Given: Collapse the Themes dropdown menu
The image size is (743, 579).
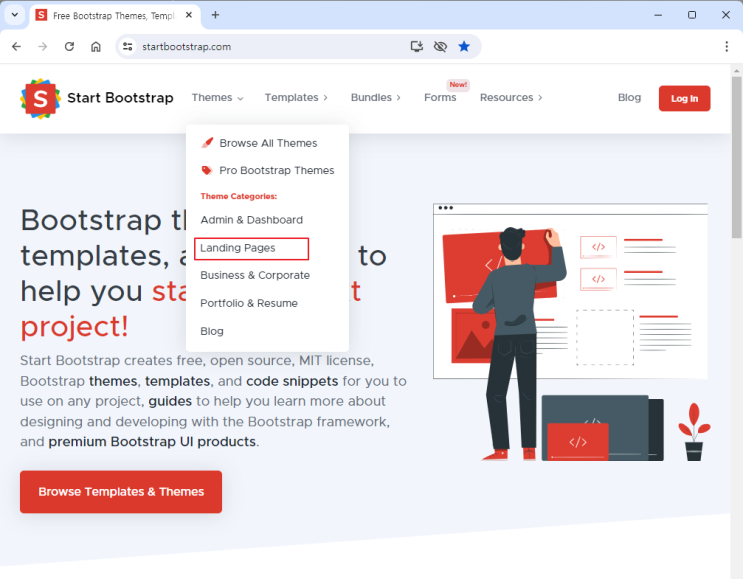Looking at the screenshot, I should tap(217, 98).
